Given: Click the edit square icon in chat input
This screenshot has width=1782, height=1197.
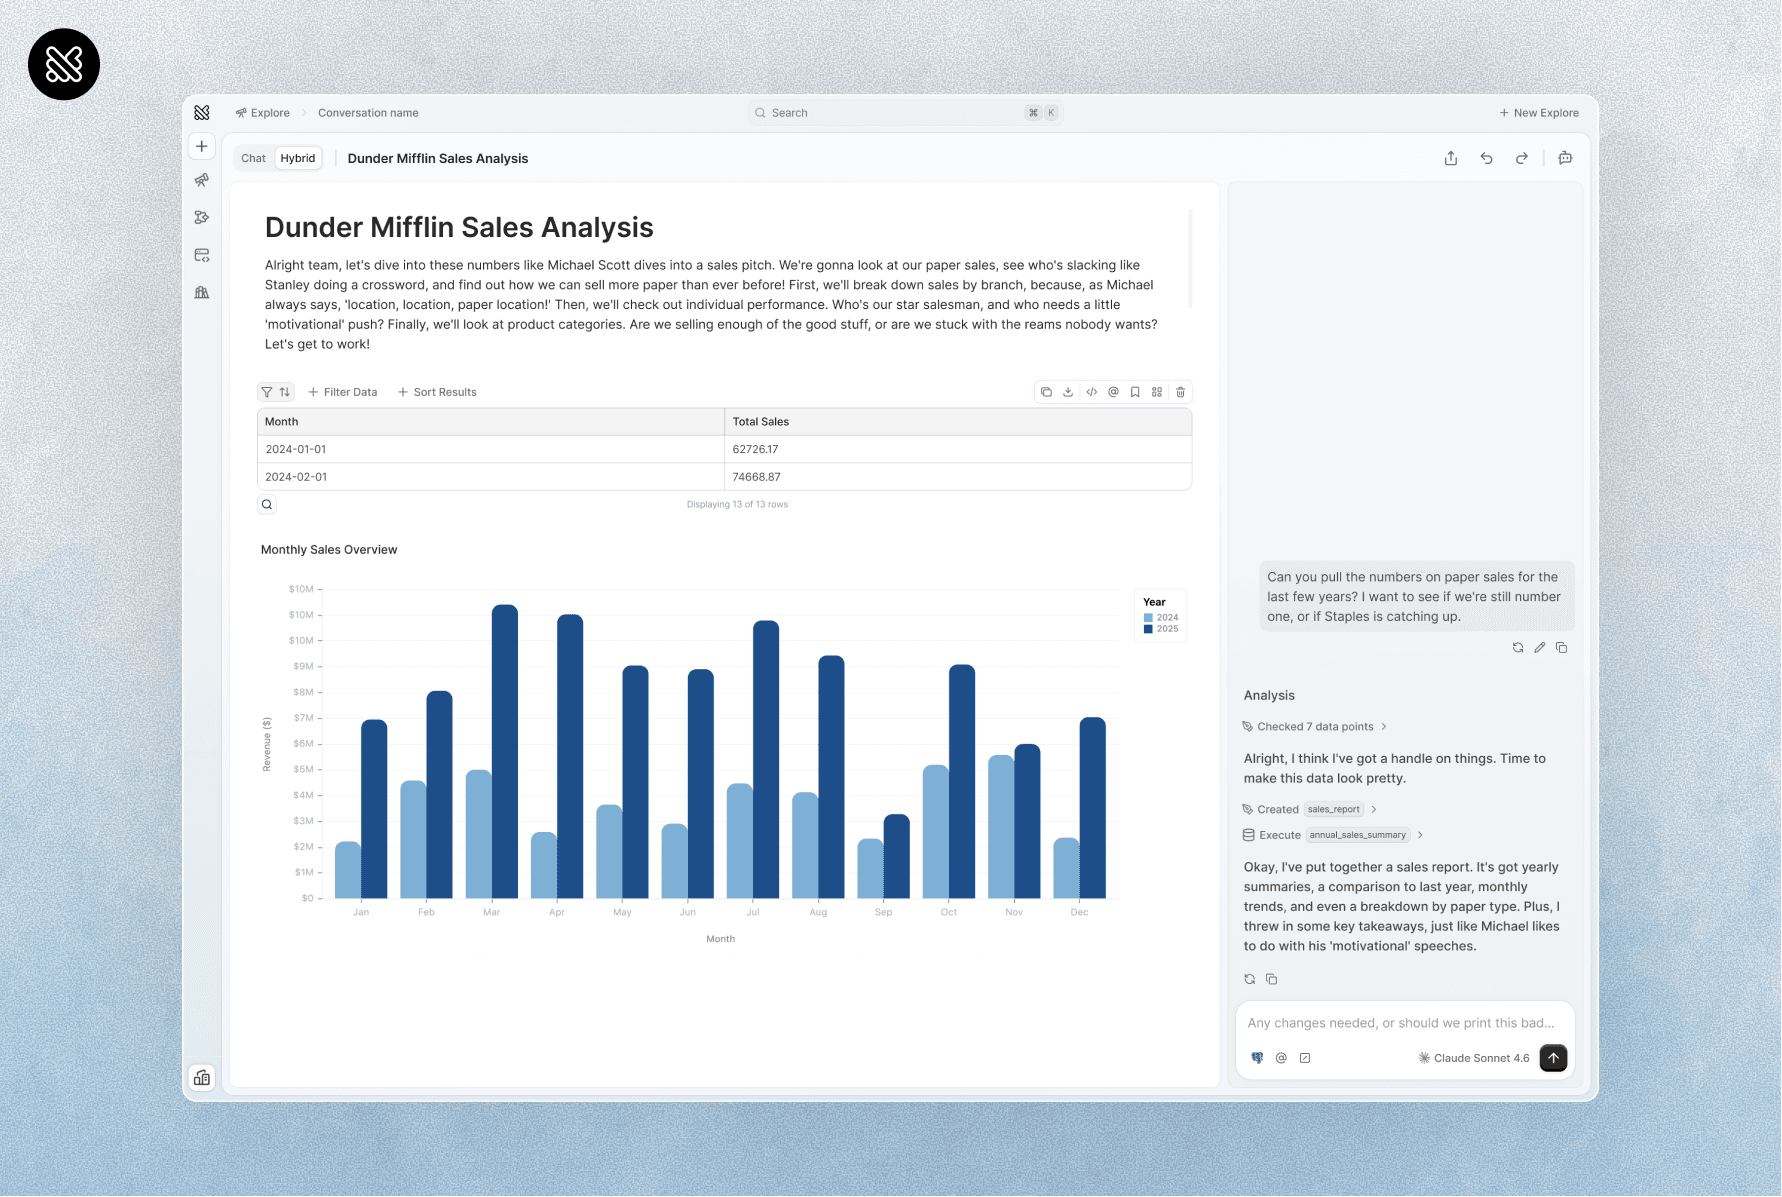Looking at the screenshot, I should (1305, 1058).
